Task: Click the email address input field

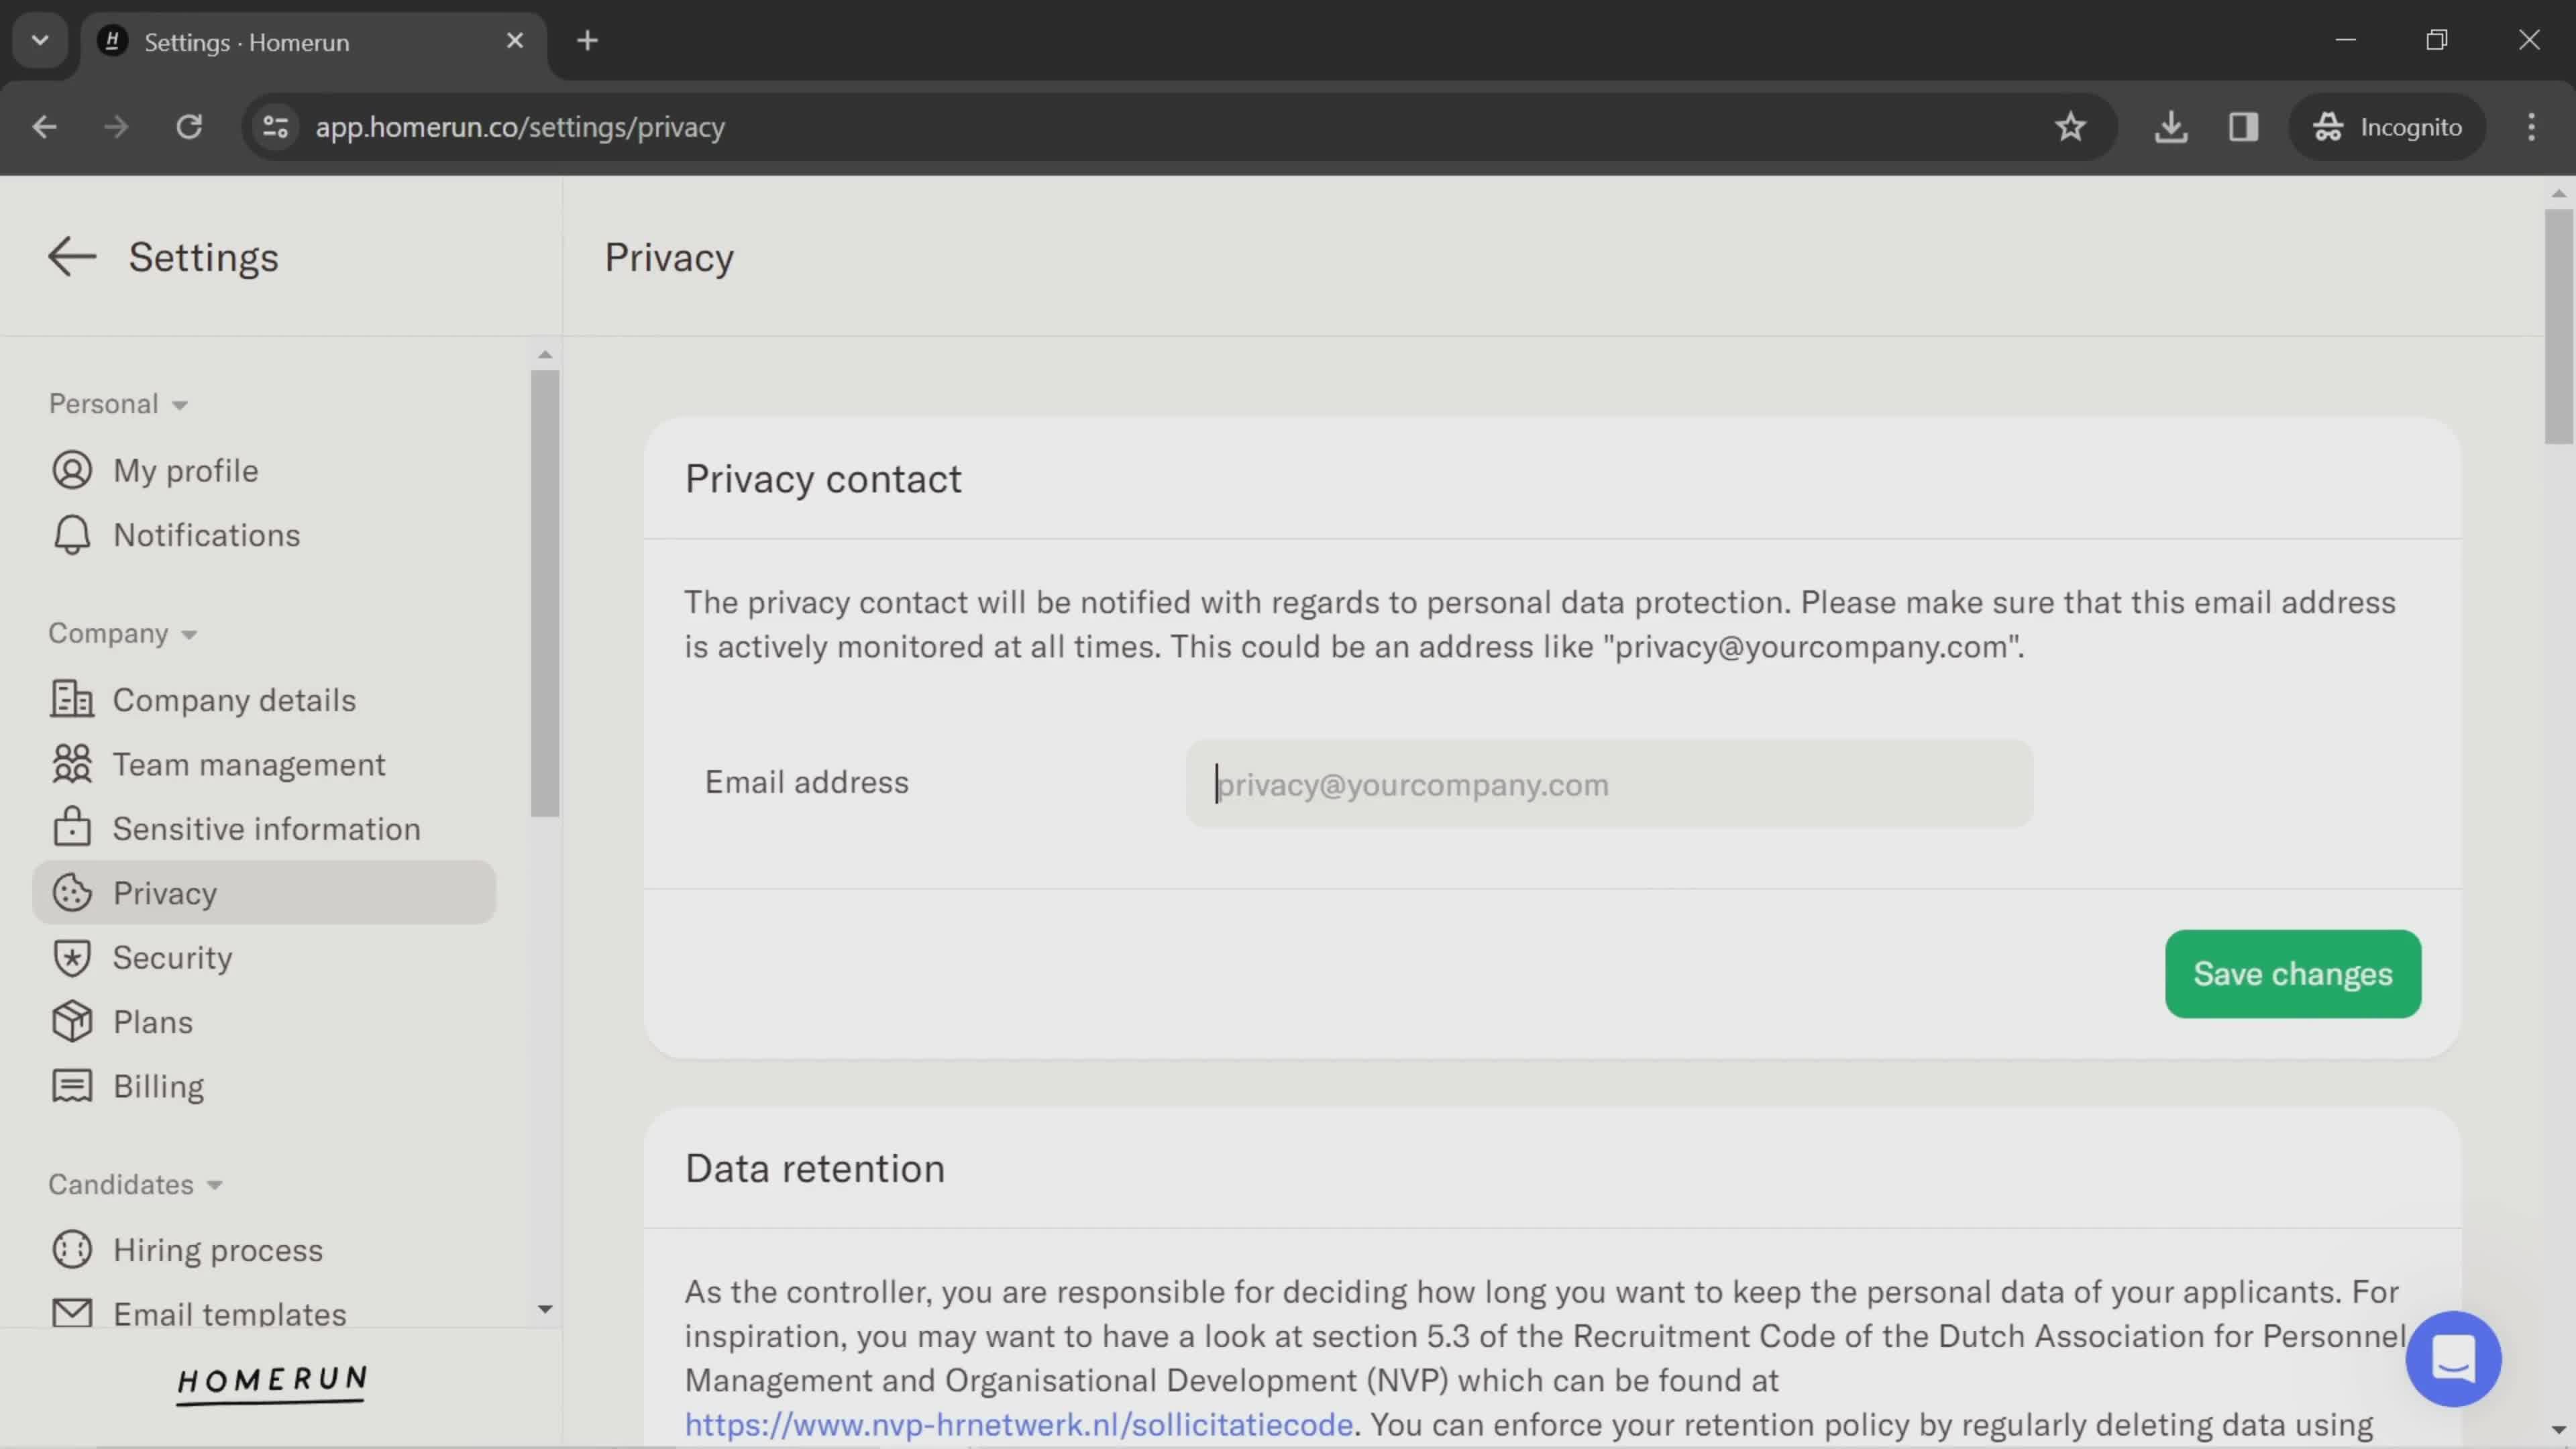Action: tap(1608, 784)
